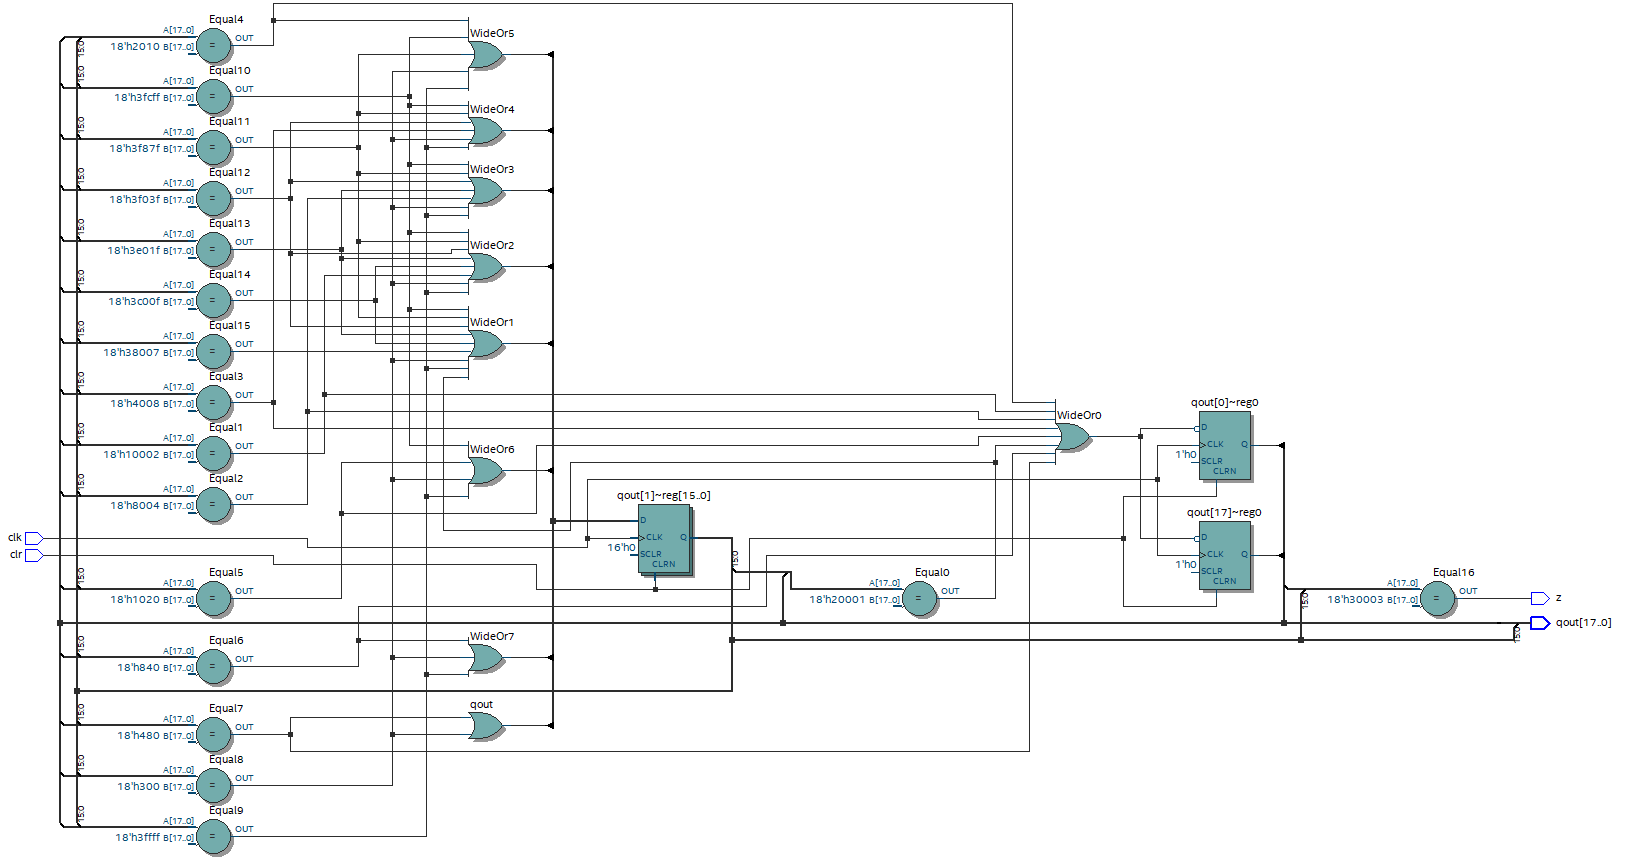Select the WideOr3 OR gate
Screen dimensions: 1637x858
486,191
